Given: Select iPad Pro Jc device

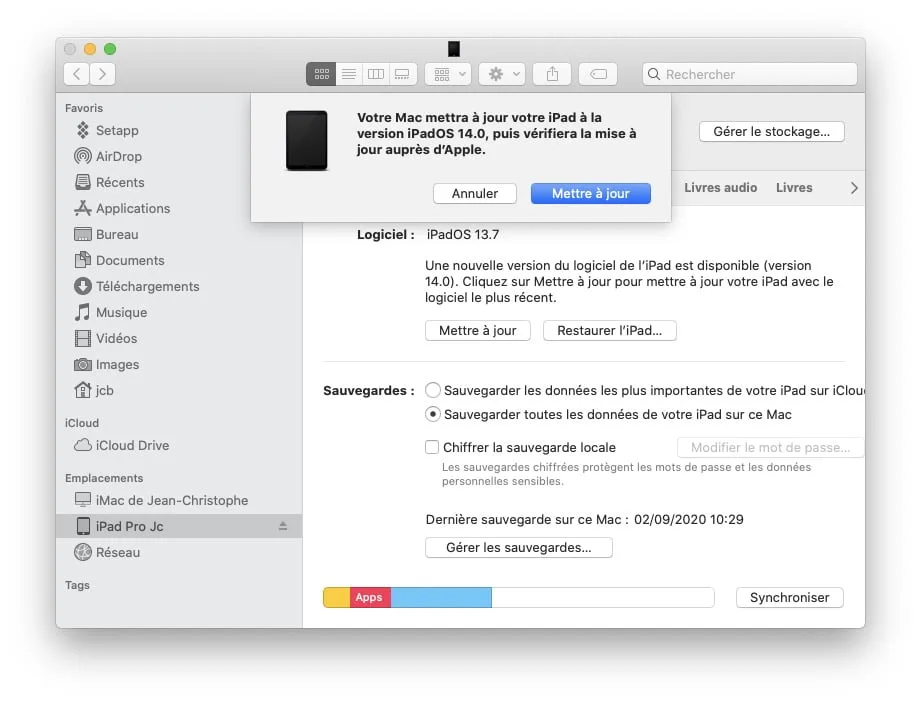Looking at the screenshot, I should [x=179, y=526].
